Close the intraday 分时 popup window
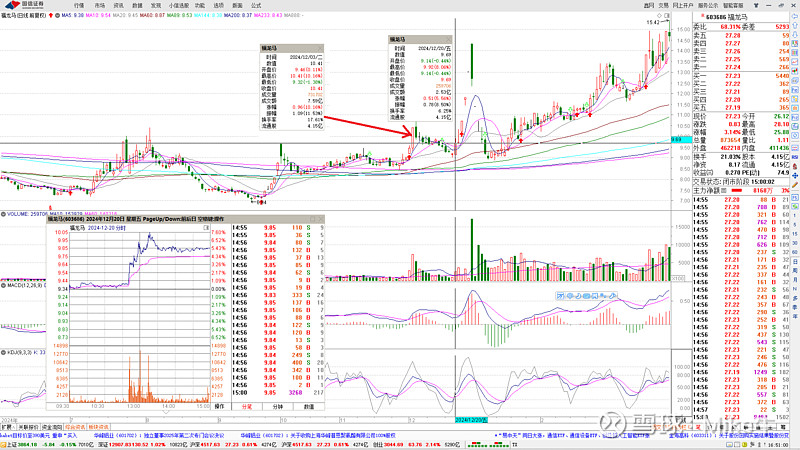Viewport: 800px width, 450px height. pos(320,219)
